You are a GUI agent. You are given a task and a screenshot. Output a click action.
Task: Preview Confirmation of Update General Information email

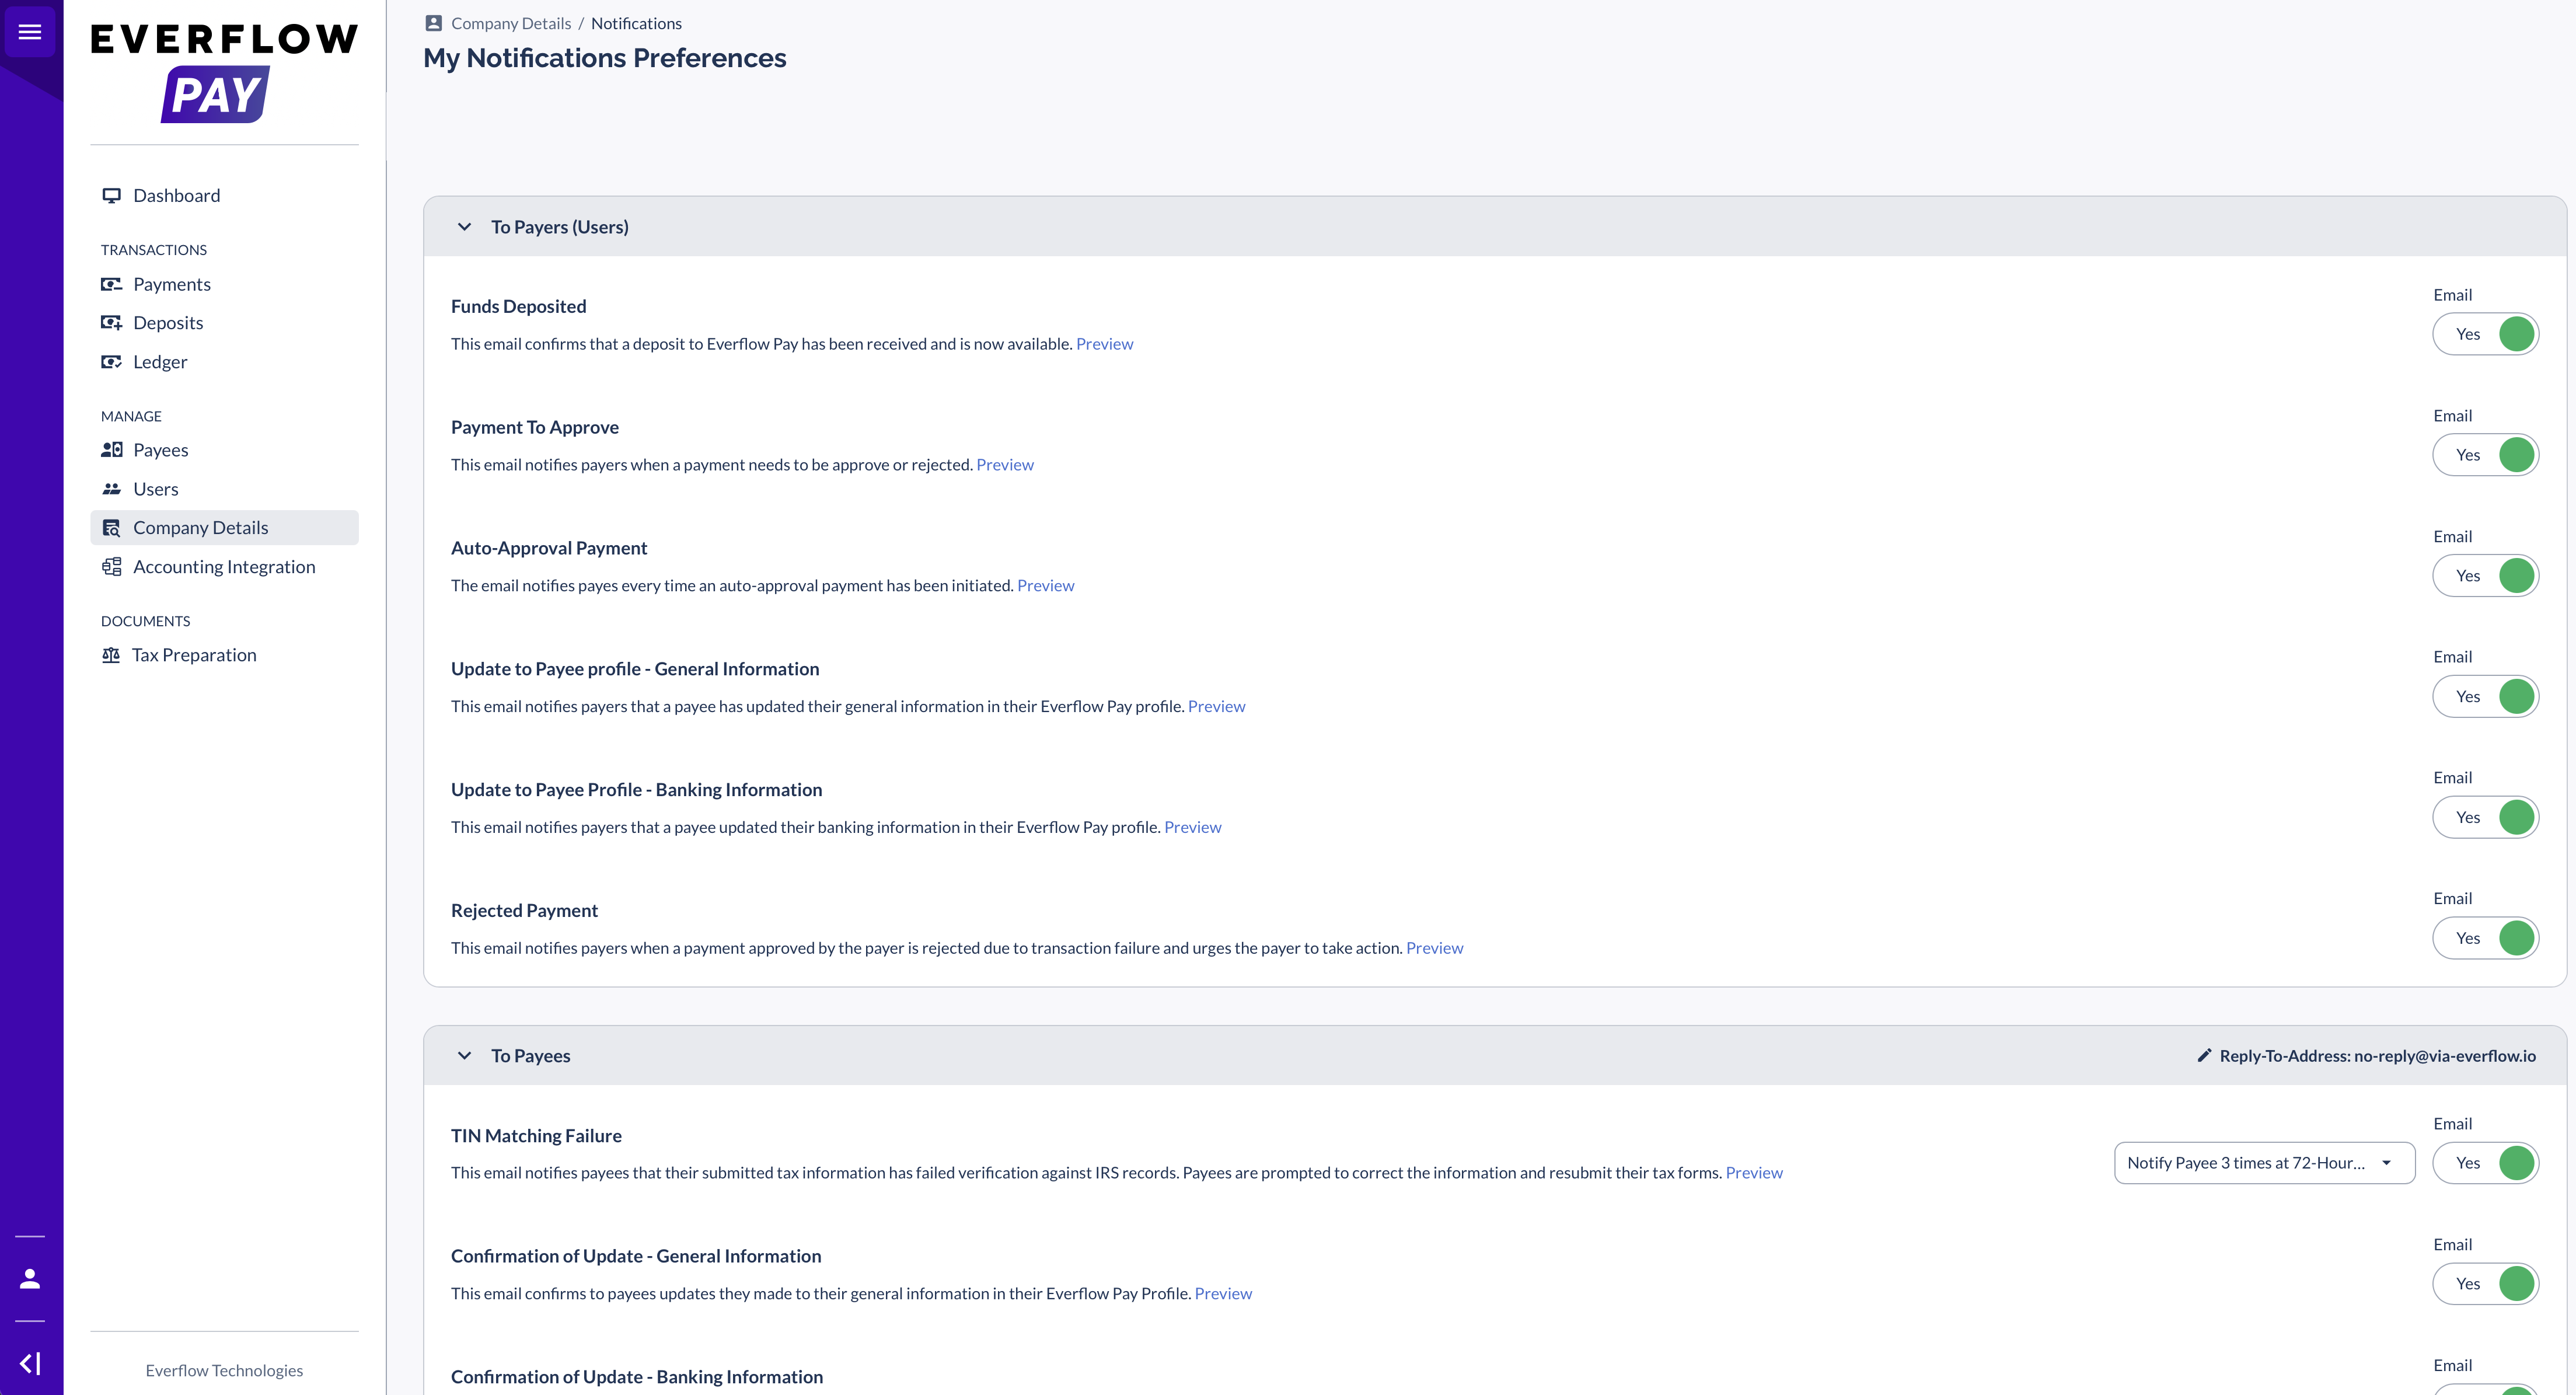pos(1223,1294)
